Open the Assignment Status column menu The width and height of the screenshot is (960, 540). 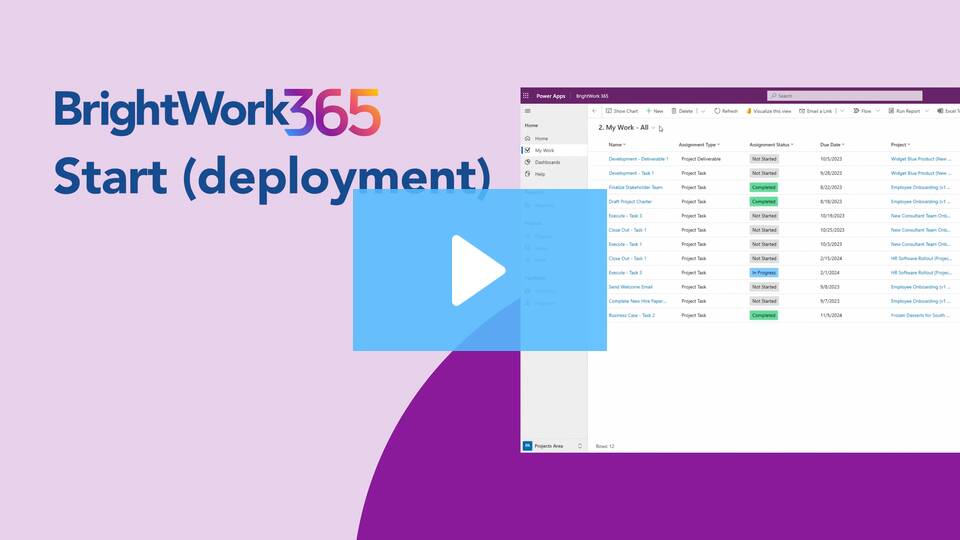point(771,144)
